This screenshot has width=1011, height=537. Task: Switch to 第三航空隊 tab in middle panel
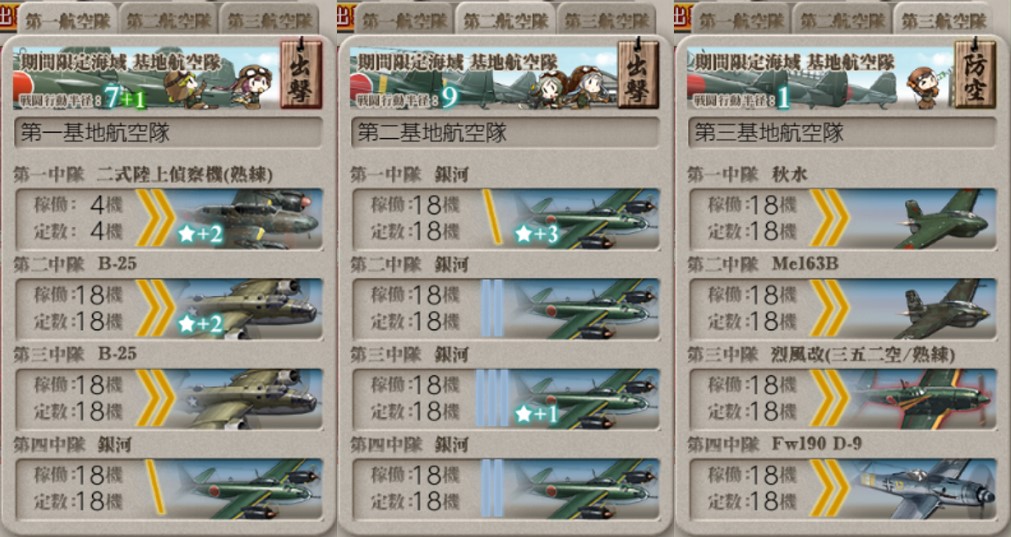point(607,20)
